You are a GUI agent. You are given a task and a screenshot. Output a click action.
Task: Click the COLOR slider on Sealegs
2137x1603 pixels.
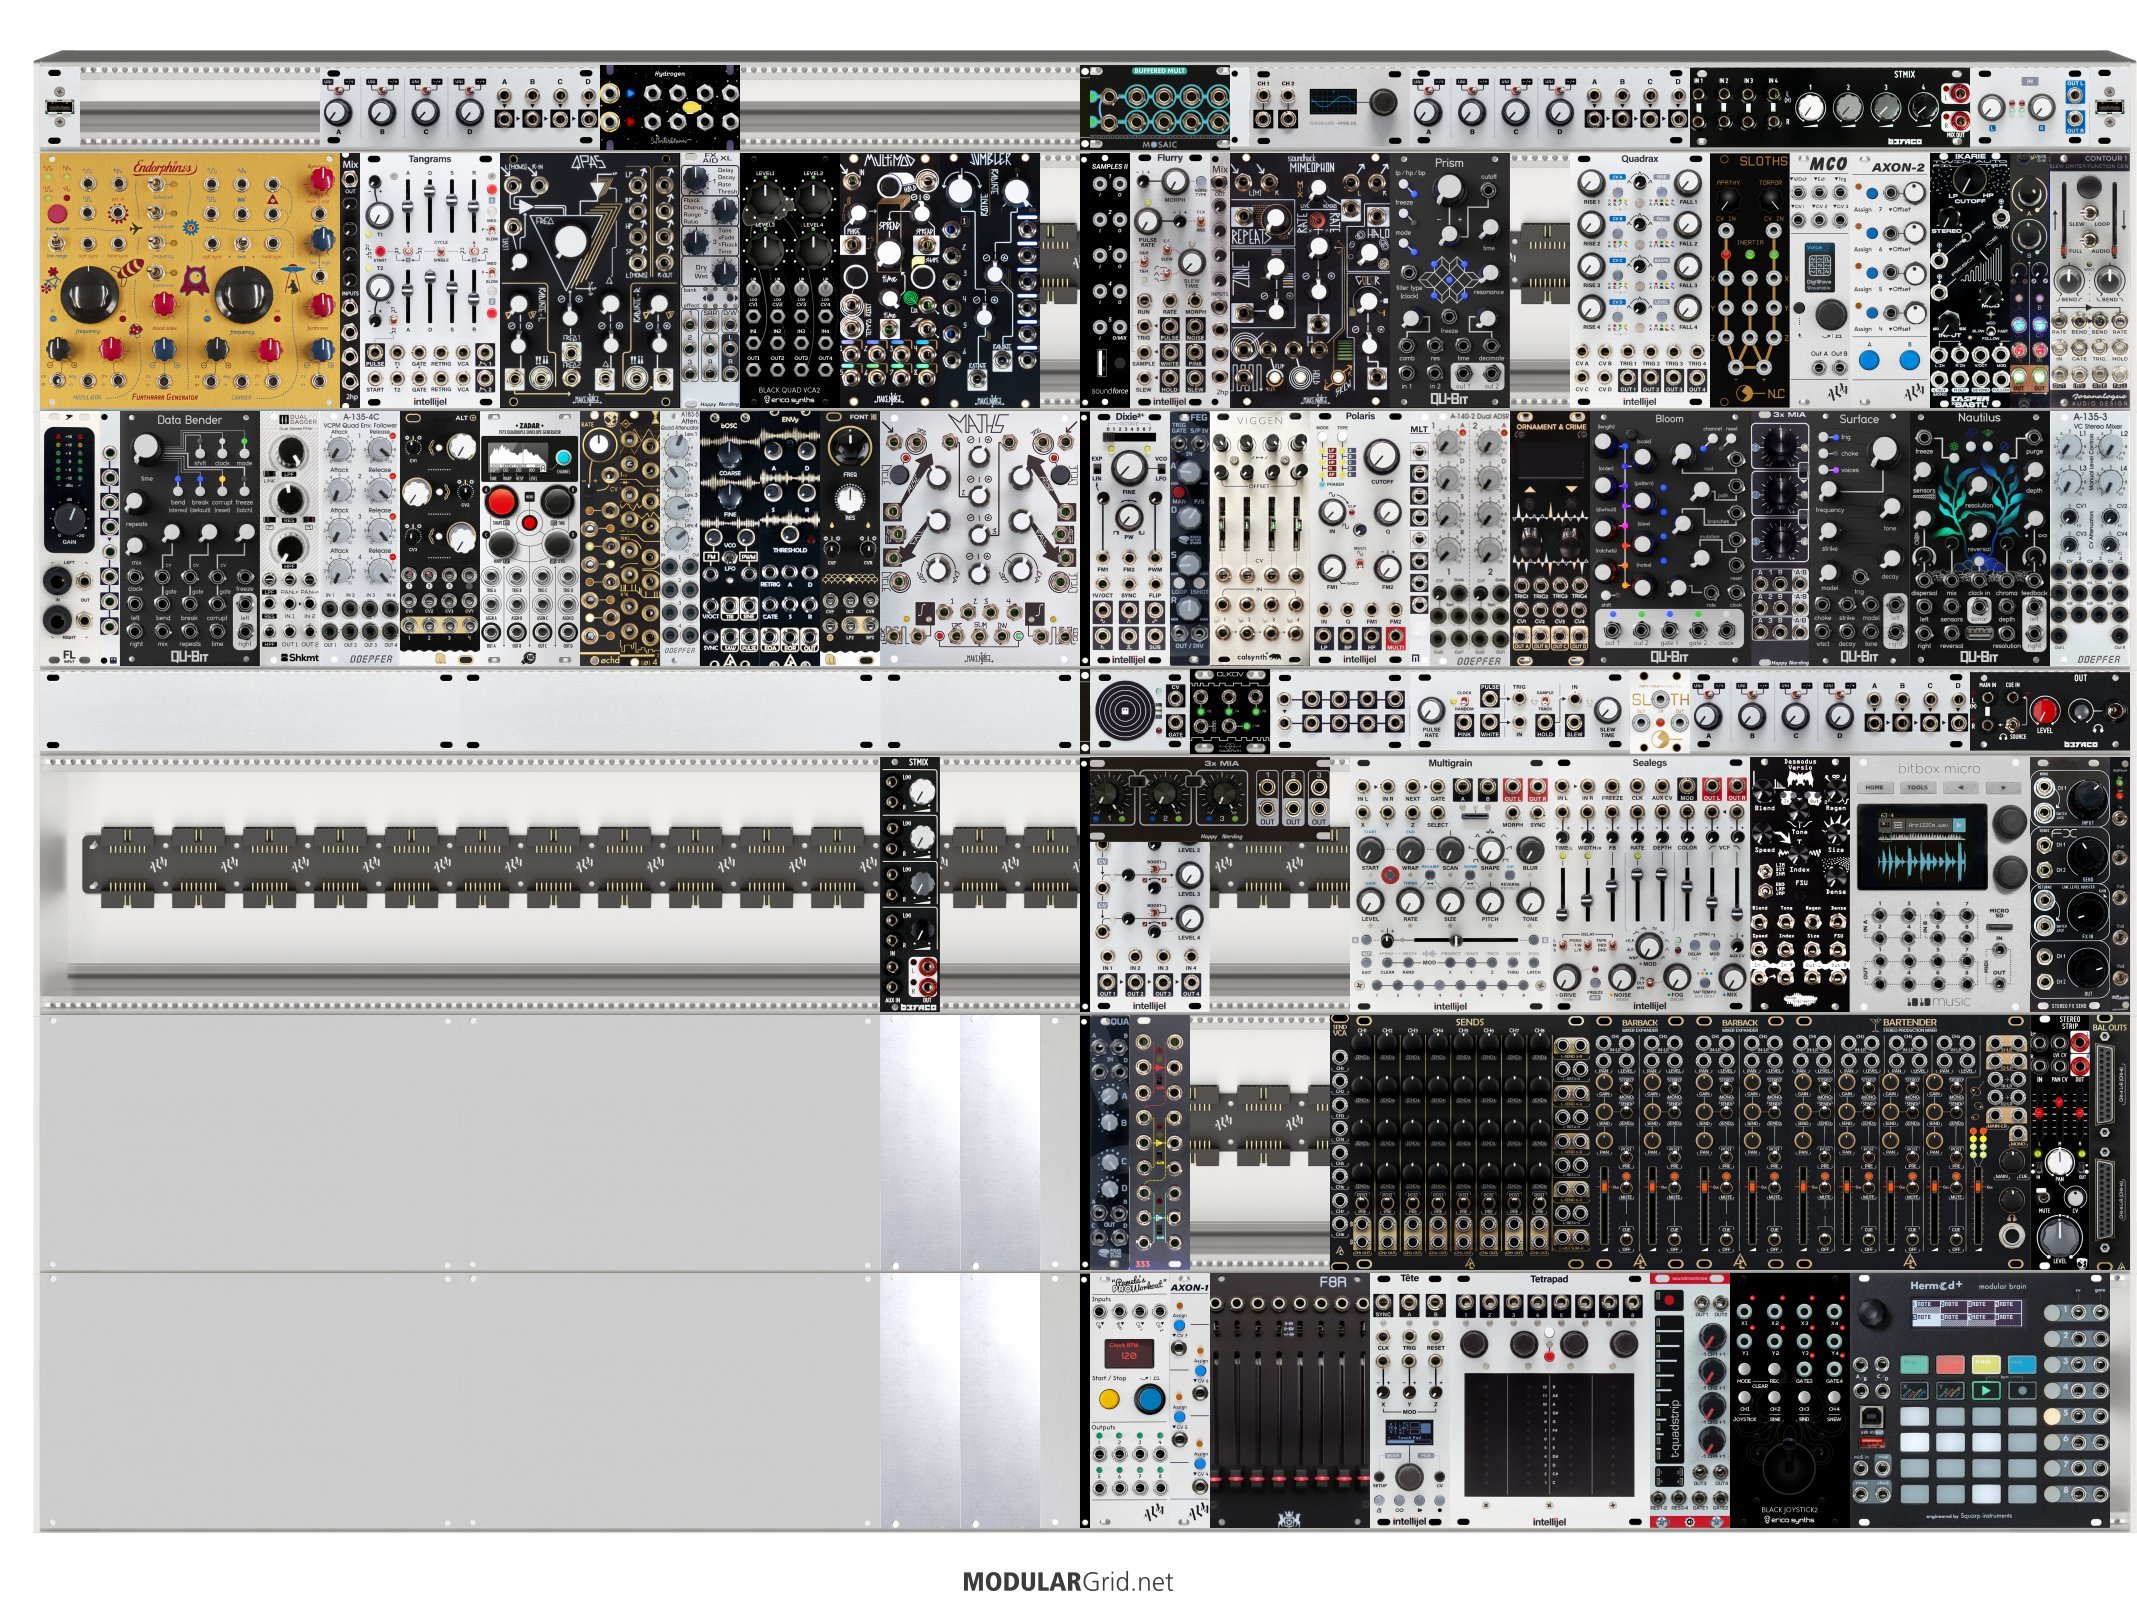(x=1687, y=886)
